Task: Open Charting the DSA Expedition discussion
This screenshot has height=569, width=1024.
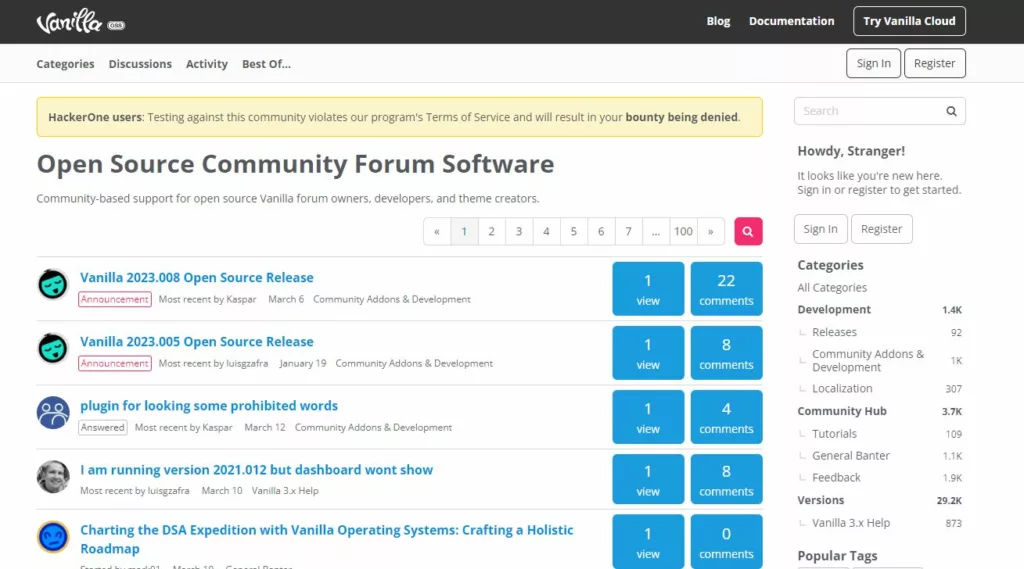Action: tap(327, 539)
